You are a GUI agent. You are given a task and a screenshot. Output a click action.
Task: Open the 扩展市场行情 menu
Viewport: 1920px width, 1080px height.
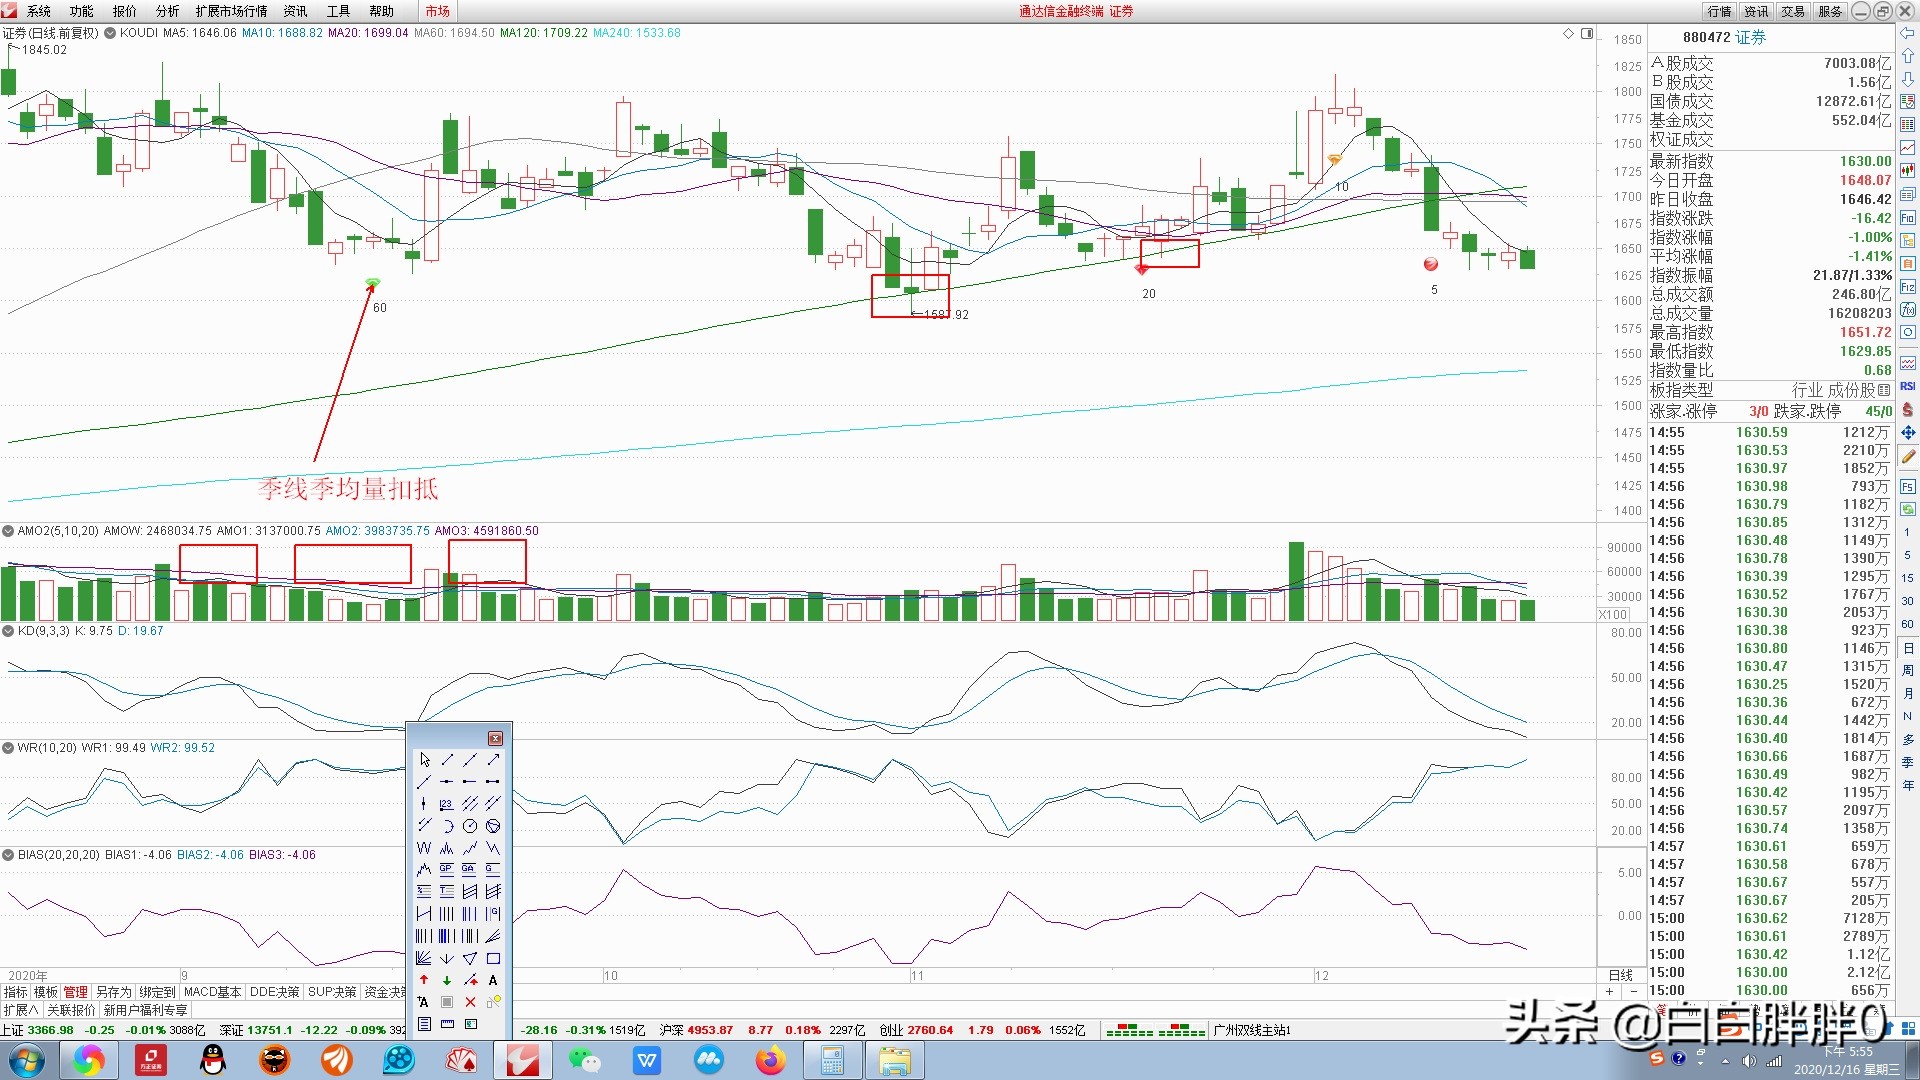point(231,11)
